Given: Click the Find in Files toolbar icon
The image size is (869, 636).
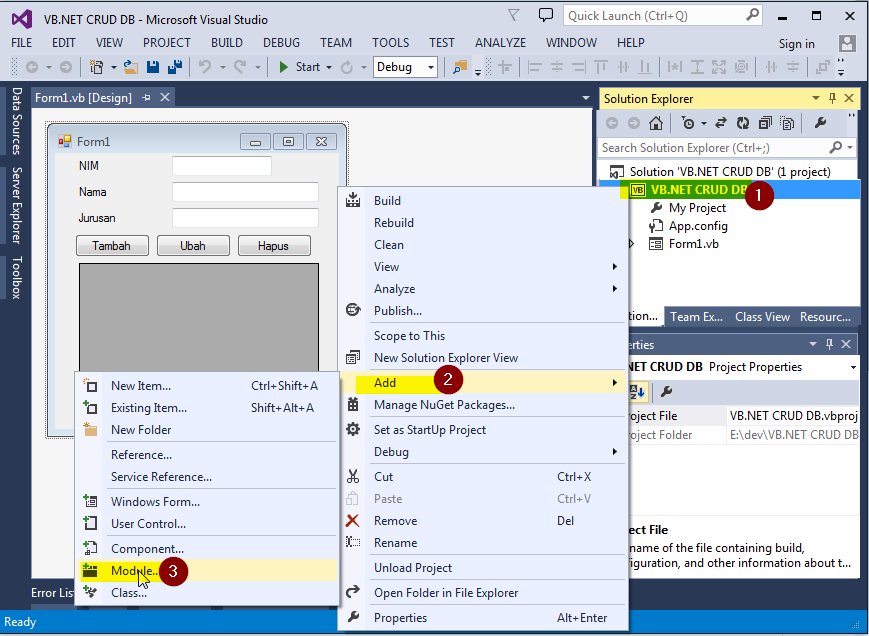Looking at the screenshot, I should [460, 67].
